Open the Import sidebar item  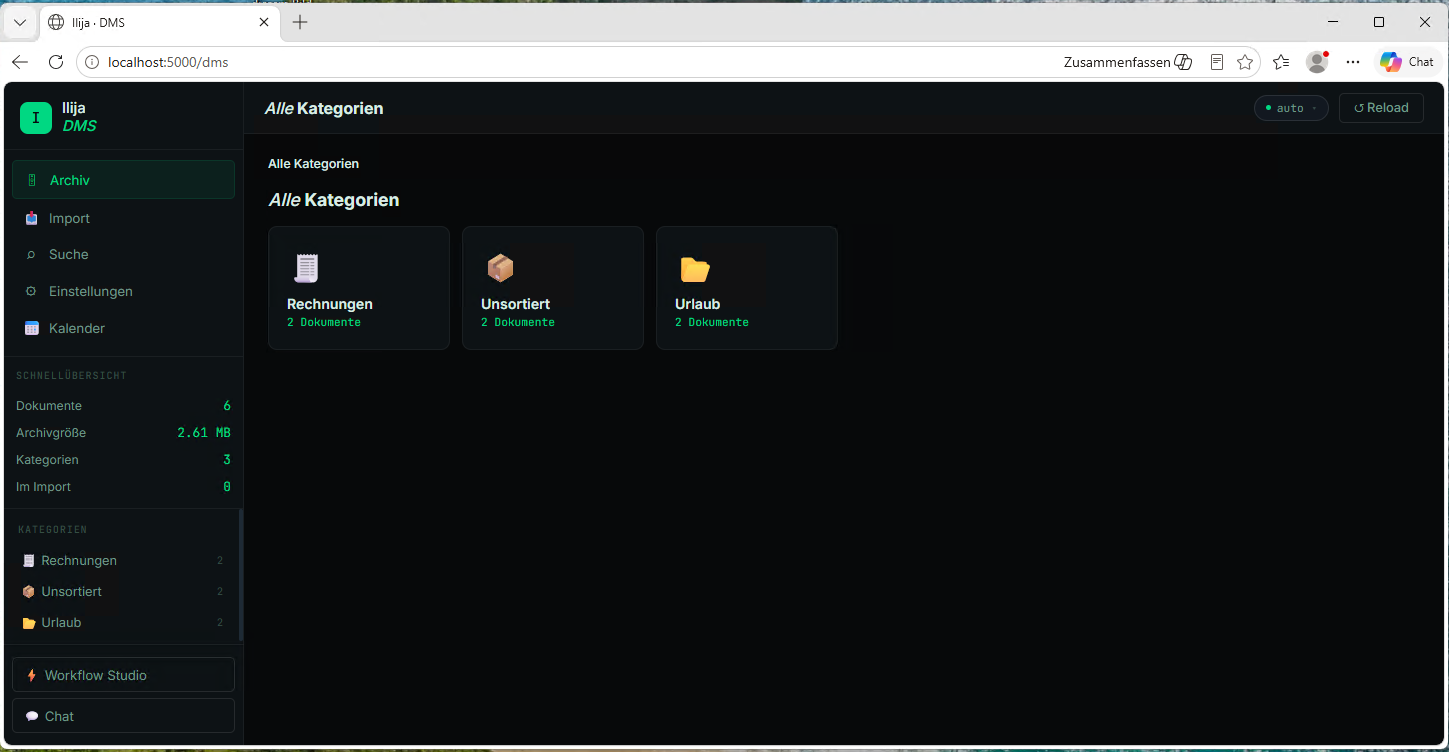click(123, 218)
